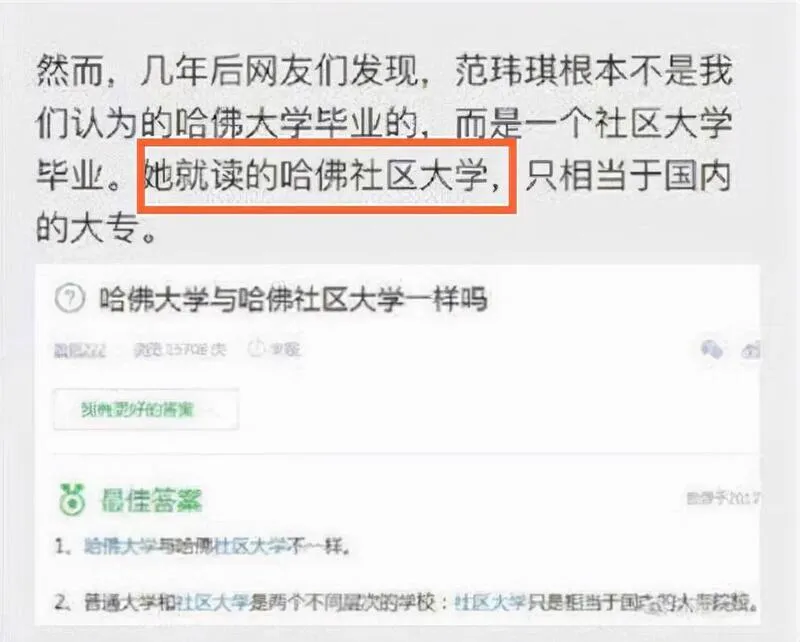Click the asker's username under the question title

pyautogui.click(x=80, y=350)
